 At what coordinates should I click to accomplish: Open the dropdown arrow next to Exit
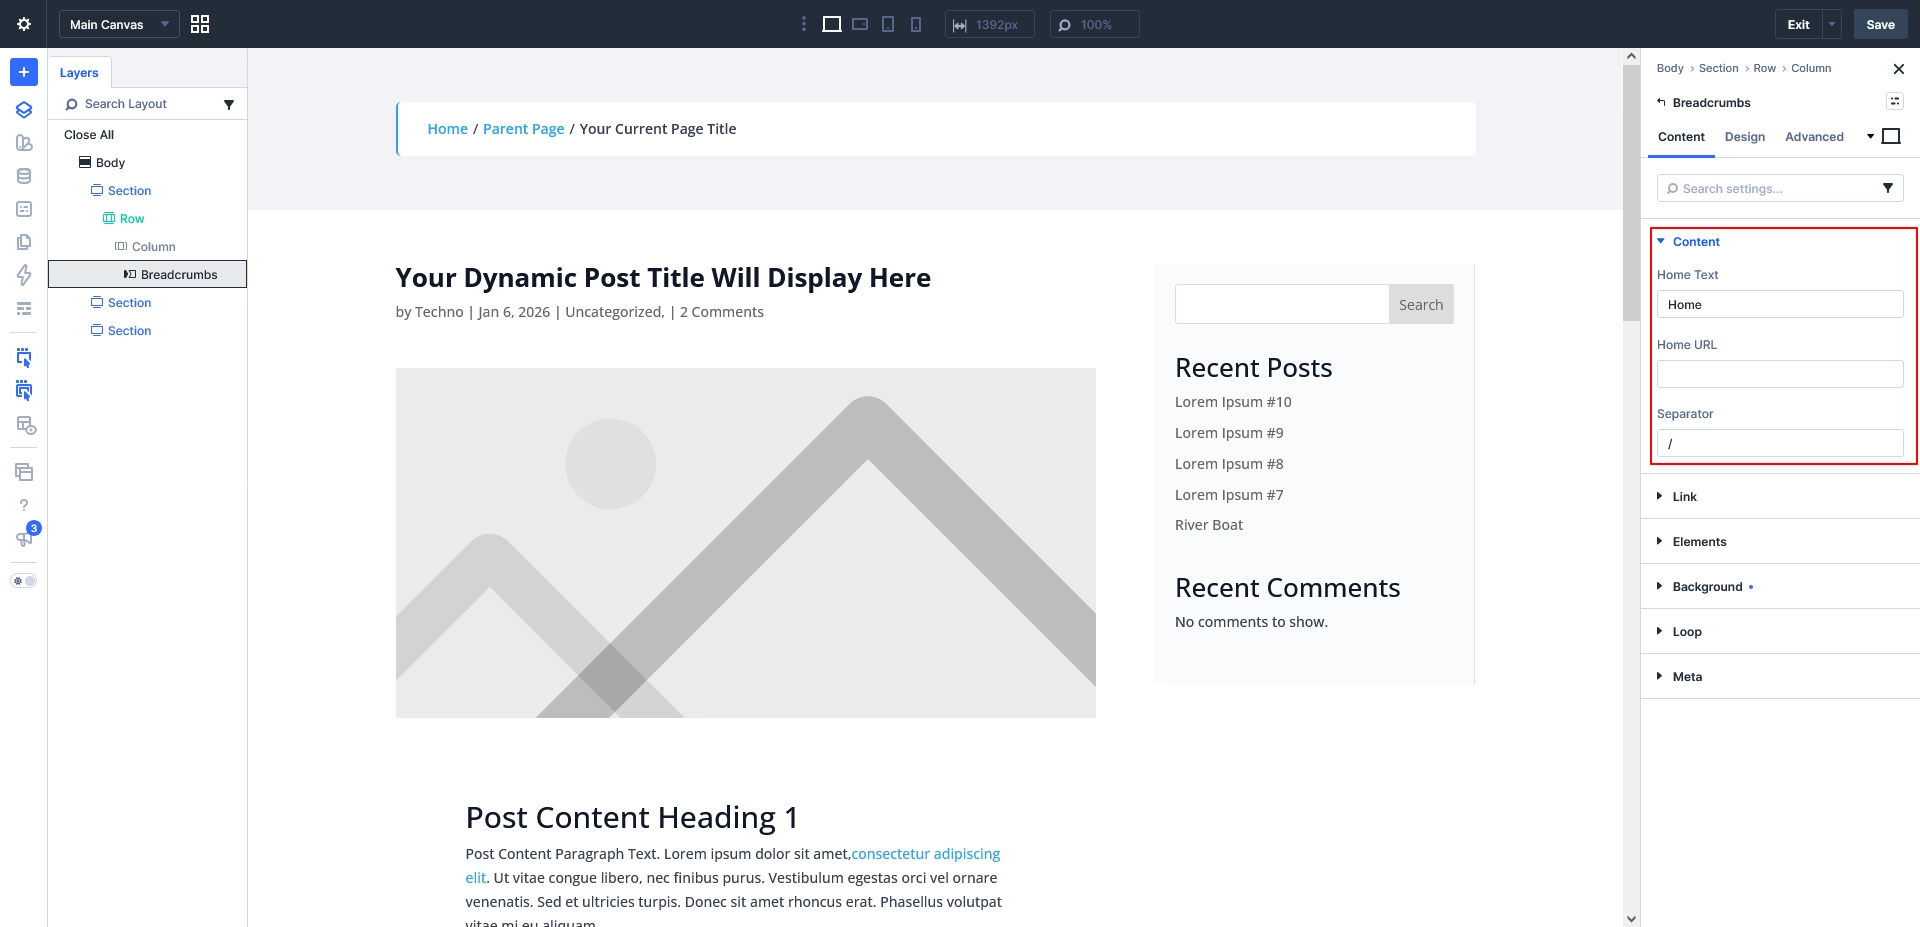click(x=1832, y=24)
